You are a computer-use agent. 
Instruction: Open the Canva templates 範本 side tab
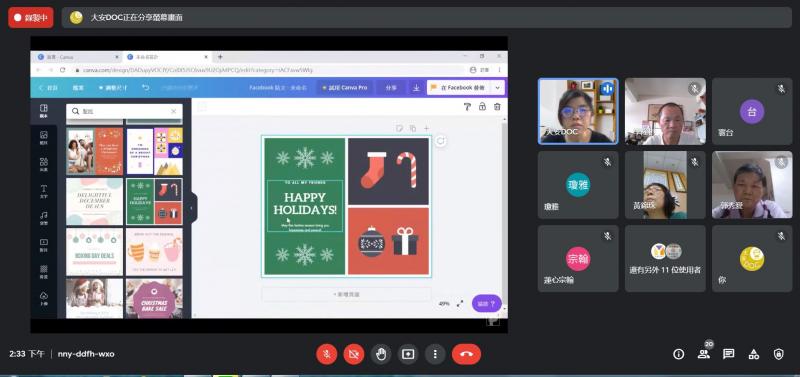[x=44, y=111]
